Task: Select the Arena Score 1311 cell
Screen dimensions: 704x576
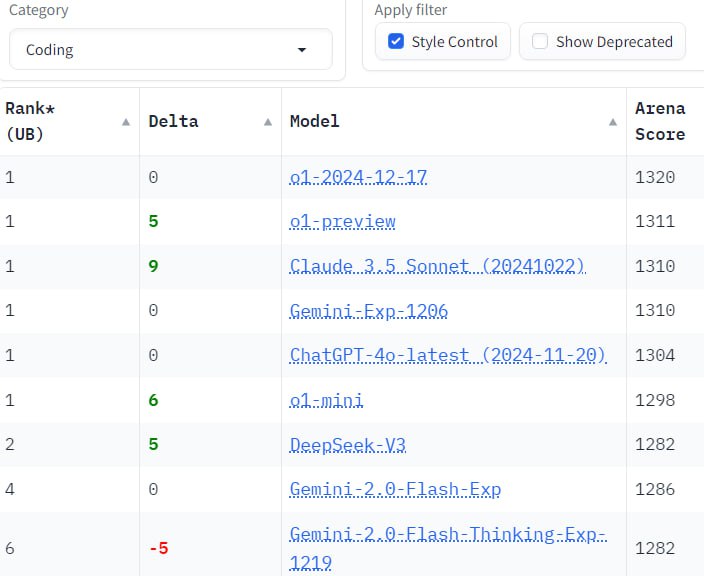Action: tap(655, 221)
